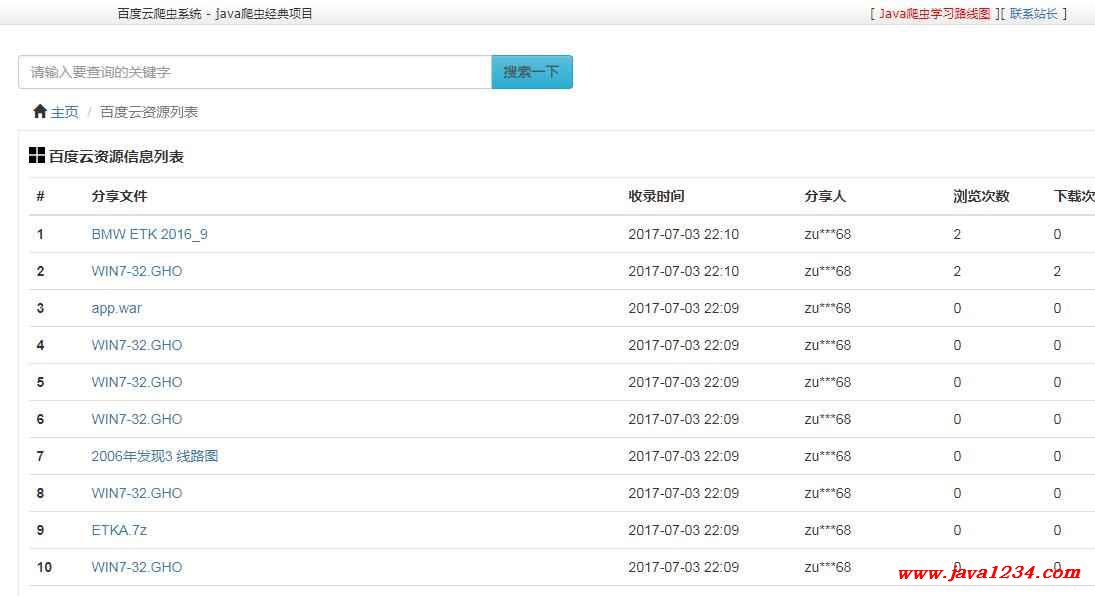Click sharer zu***68 in 2006年发现3 row

click(828, 456)
